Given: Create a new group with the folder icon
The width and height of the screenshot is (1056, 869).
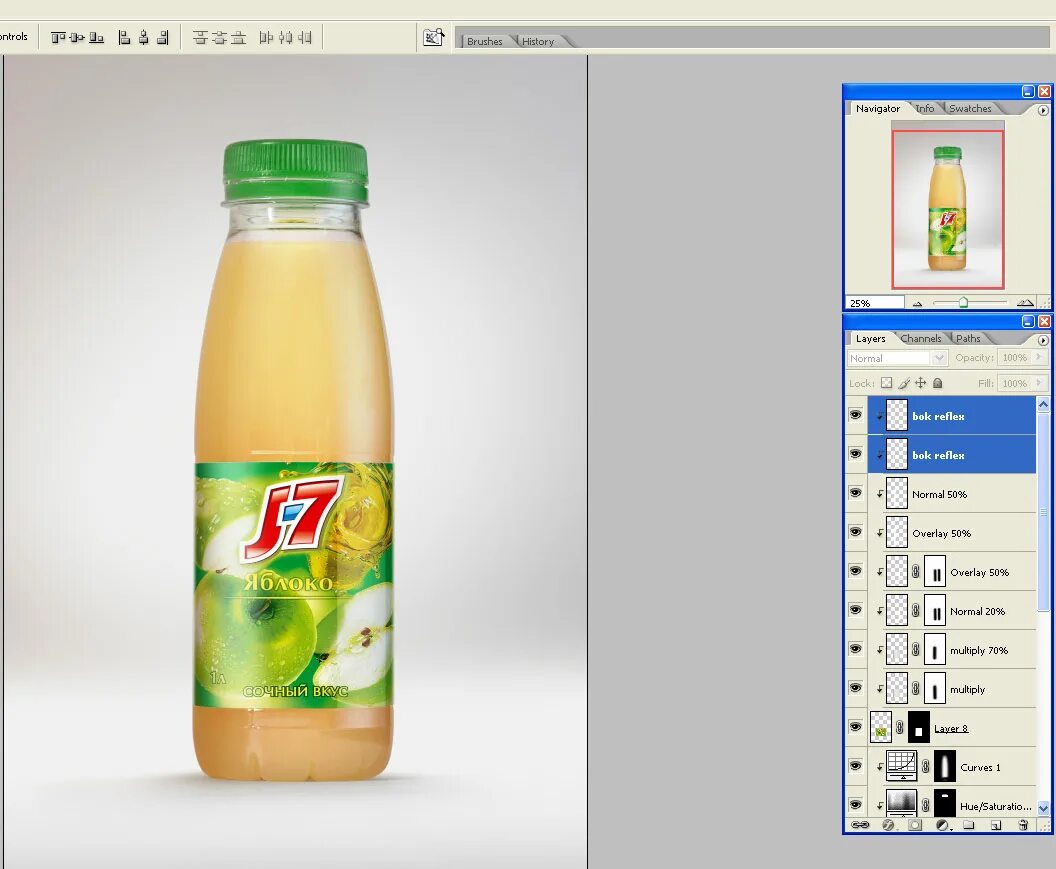Looking at the screenshot, I should [968, 825].
